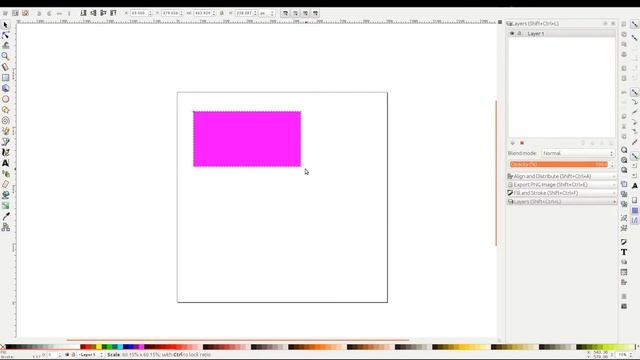Toggle current layer visibility in status bar
Screen dimensions: 640x360
pos(67,355)
